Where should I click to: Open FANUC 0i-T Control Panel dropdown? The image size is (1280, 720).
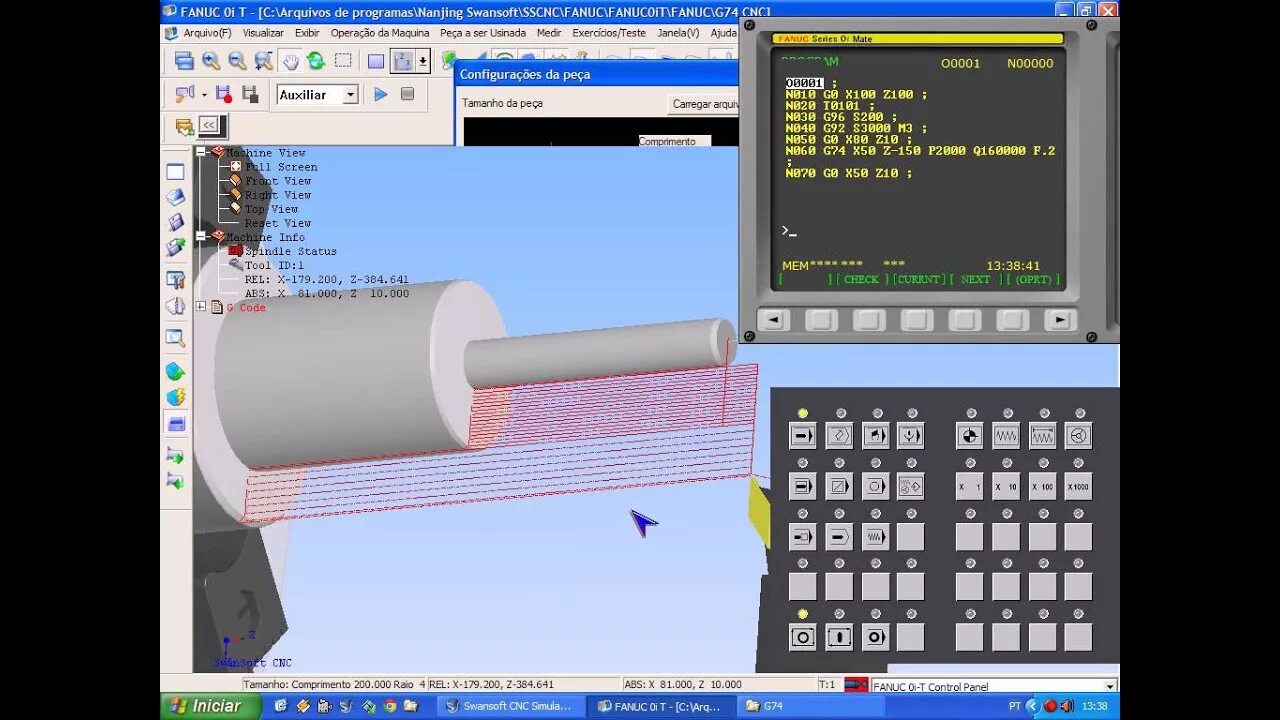(1109, 686)
